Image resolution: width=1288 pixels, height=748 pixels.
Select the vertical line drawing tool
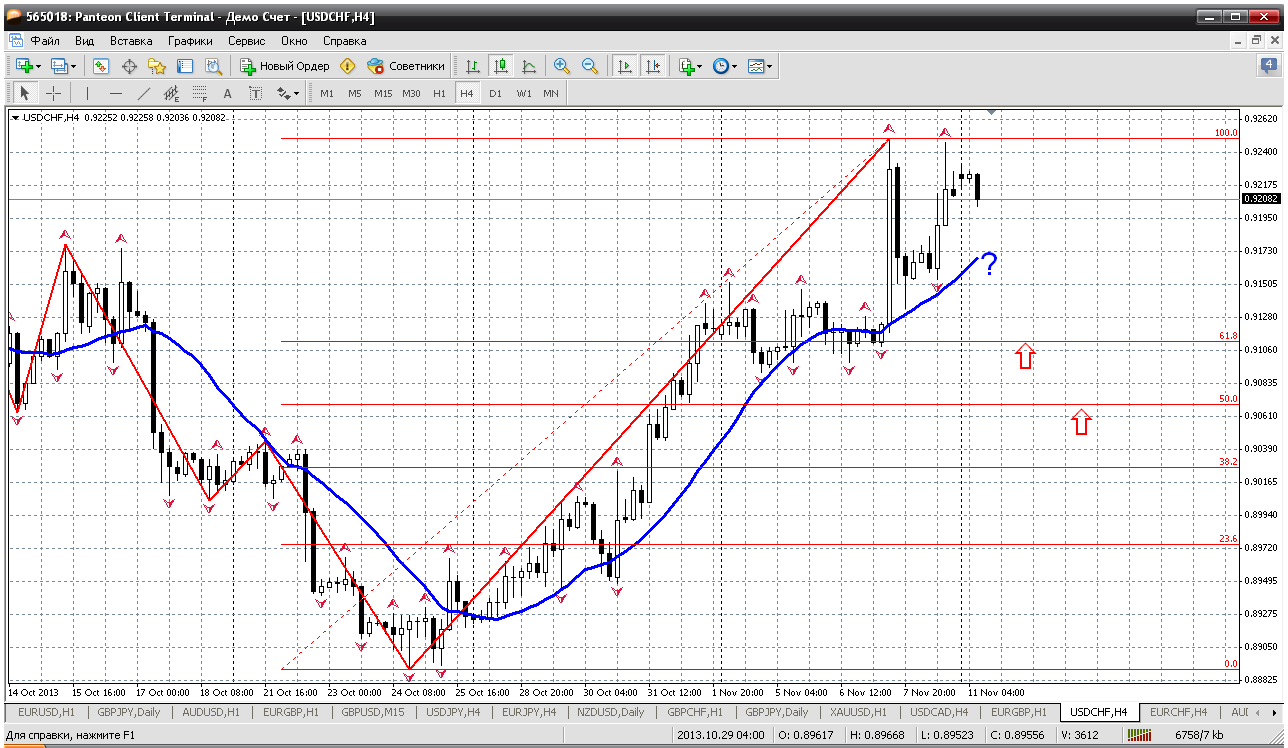coord(87,93)
